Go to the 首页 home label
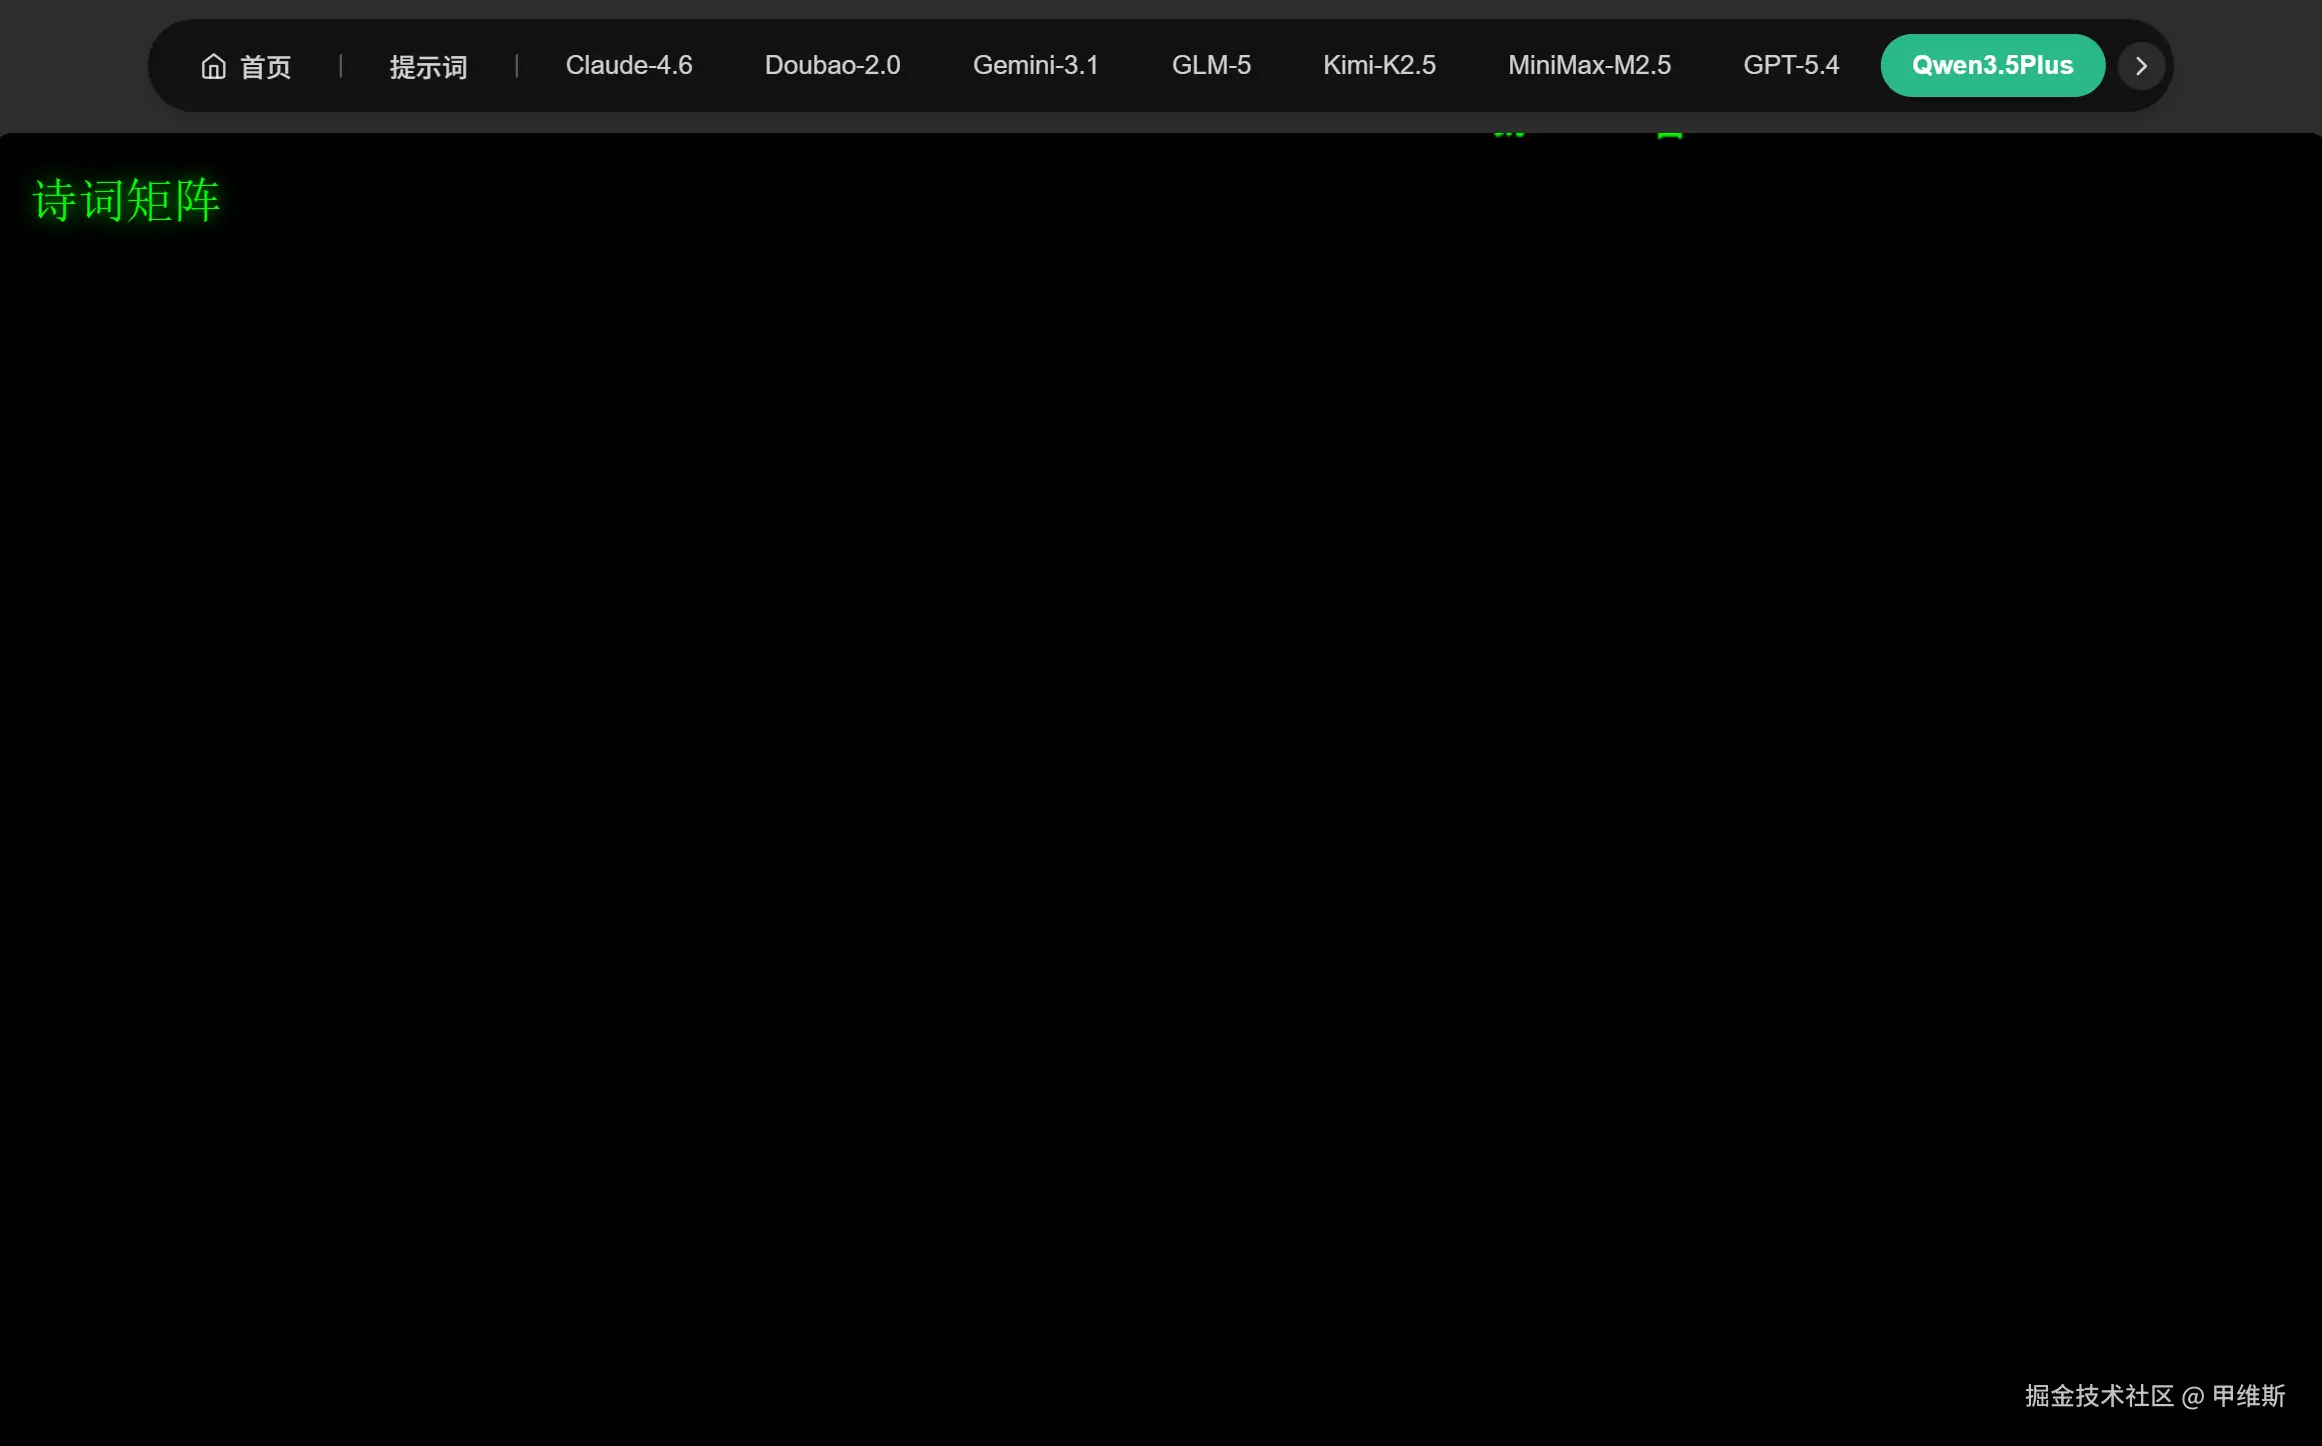The width and height of the screenshot is (2322, 1446). [x=265, y=67]
